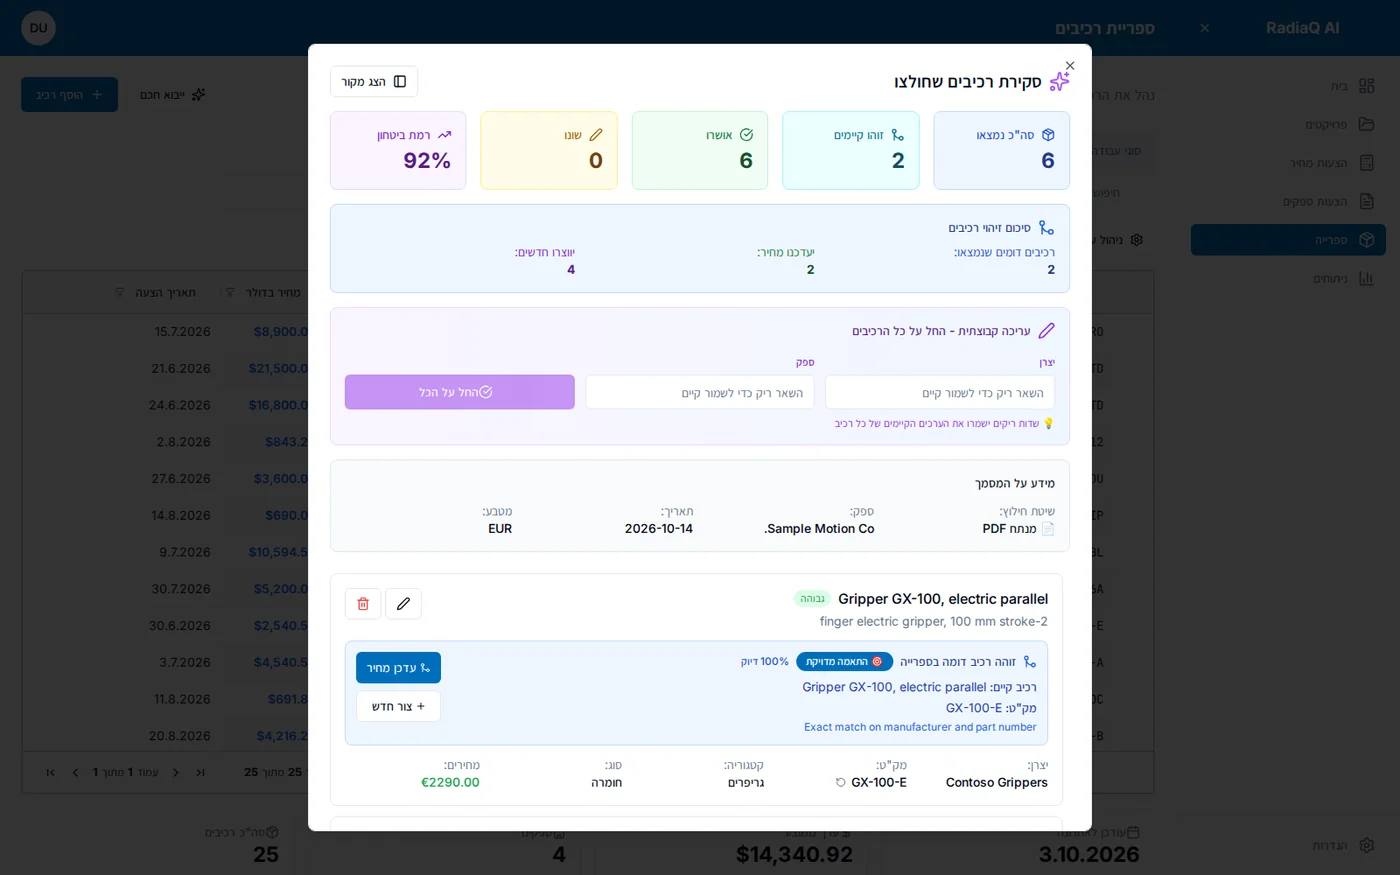Click the skip-page arrow beside 25 מתוך 25
This screenshot has height=875, width=1400.
[x=200, y=772]
